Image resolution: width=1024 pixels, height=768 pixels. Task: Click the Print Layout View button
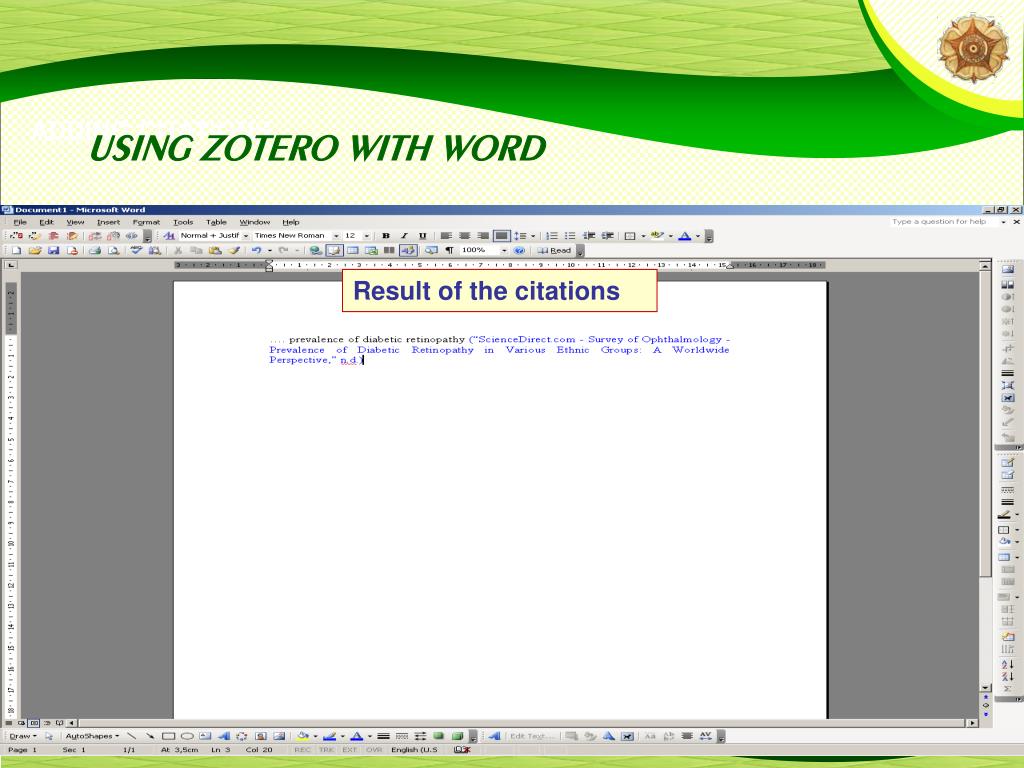(35, 723)
